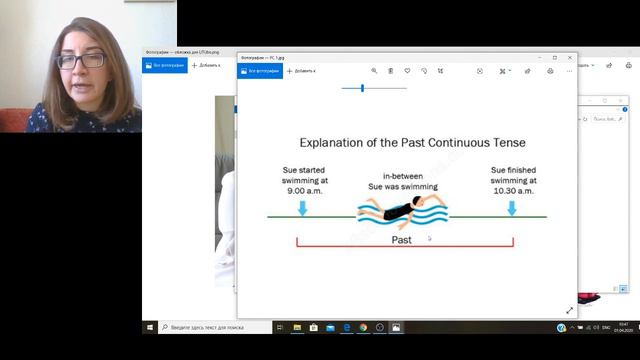Click the circular icon left of edit scissors
This screenshot has height=360, width=640.
pos(480,71)
